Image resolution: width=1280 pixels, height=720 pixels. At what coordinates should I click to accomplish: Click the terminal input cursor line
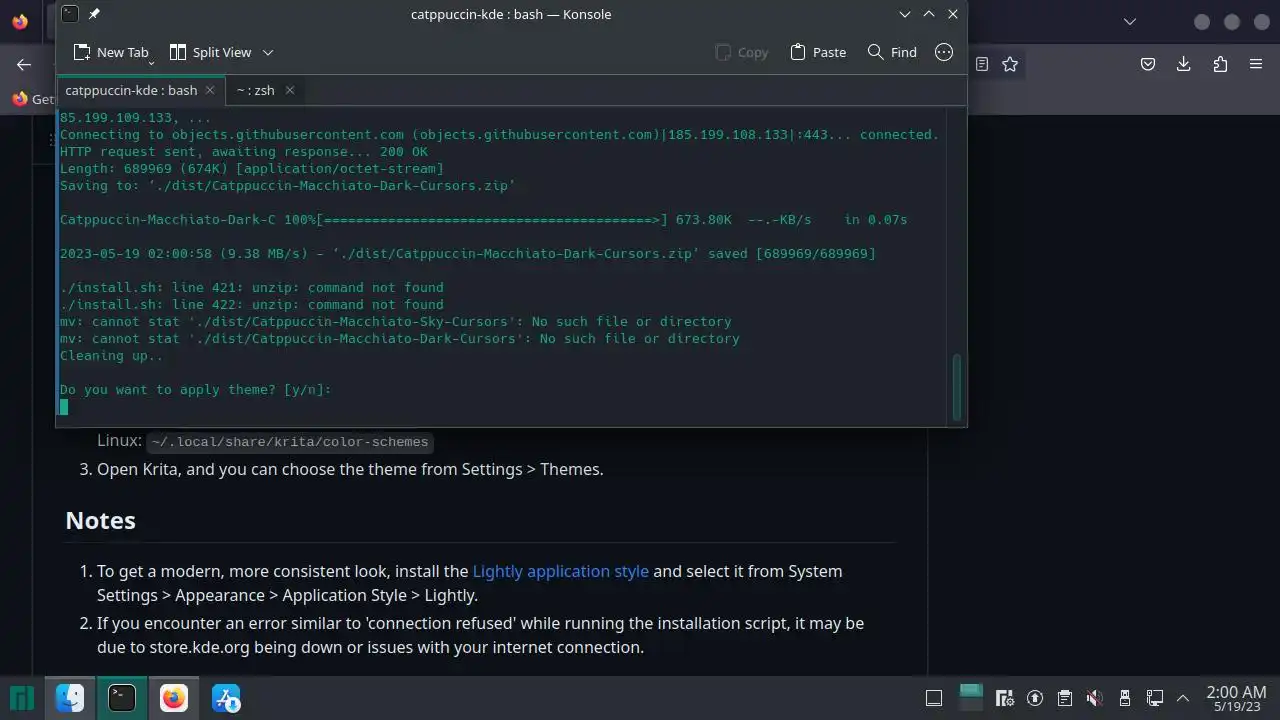point(64,406)
